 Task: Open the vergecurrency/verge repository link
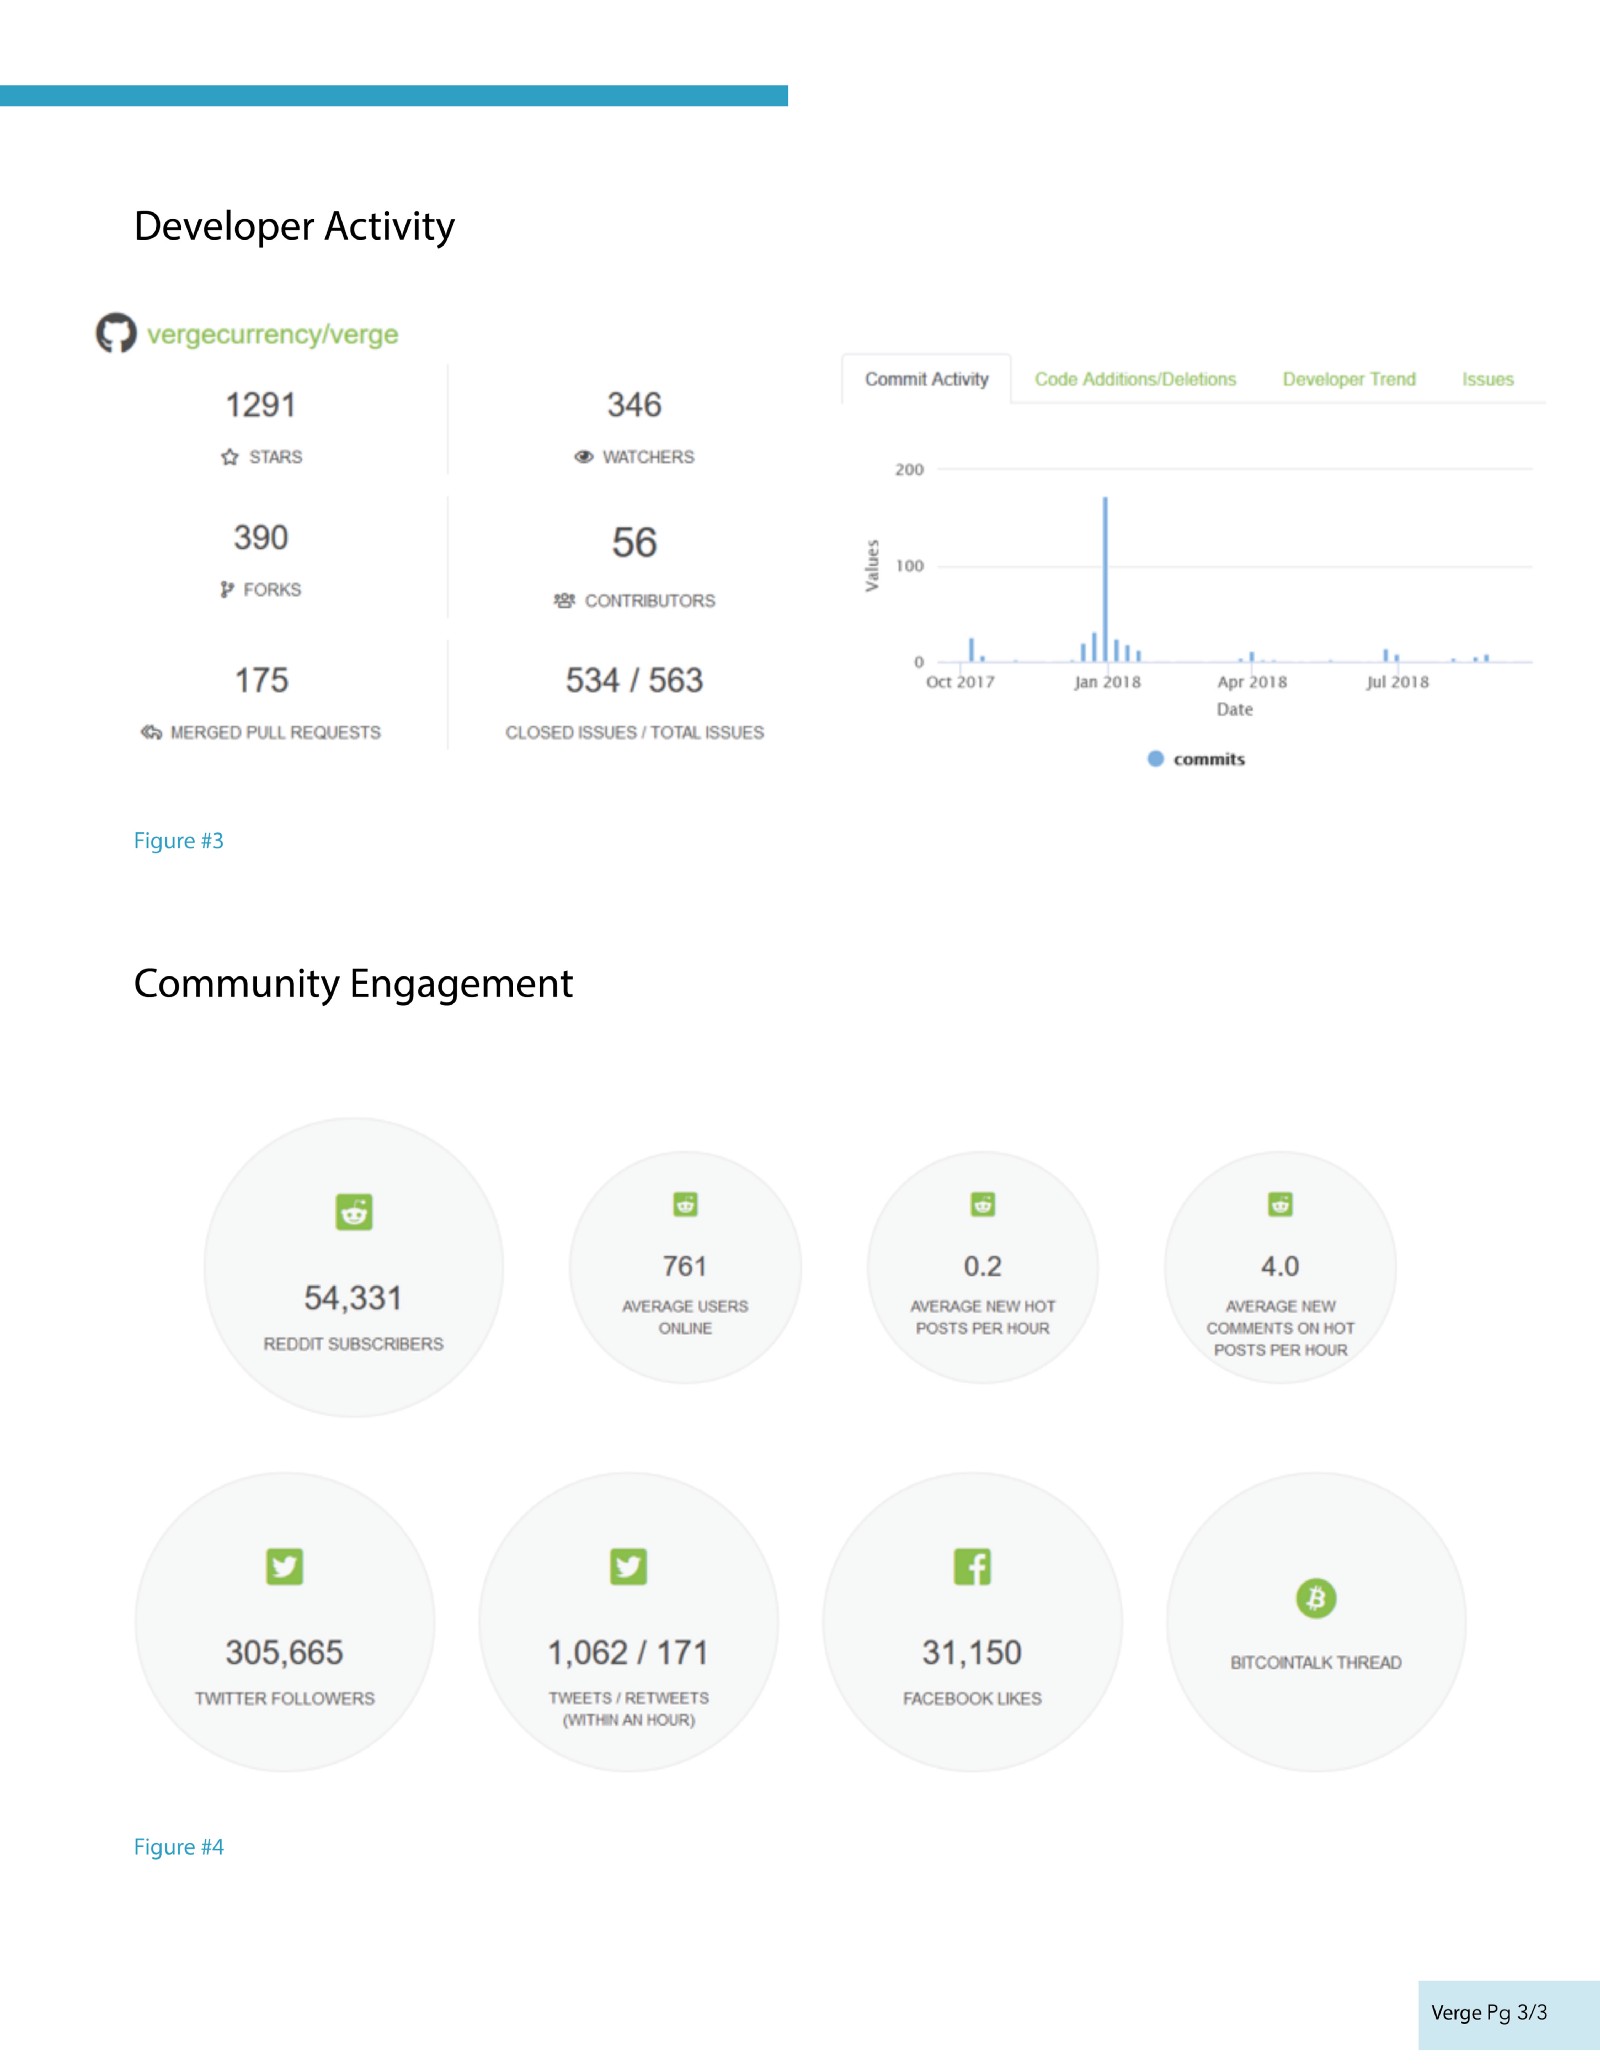pos(272,334)
